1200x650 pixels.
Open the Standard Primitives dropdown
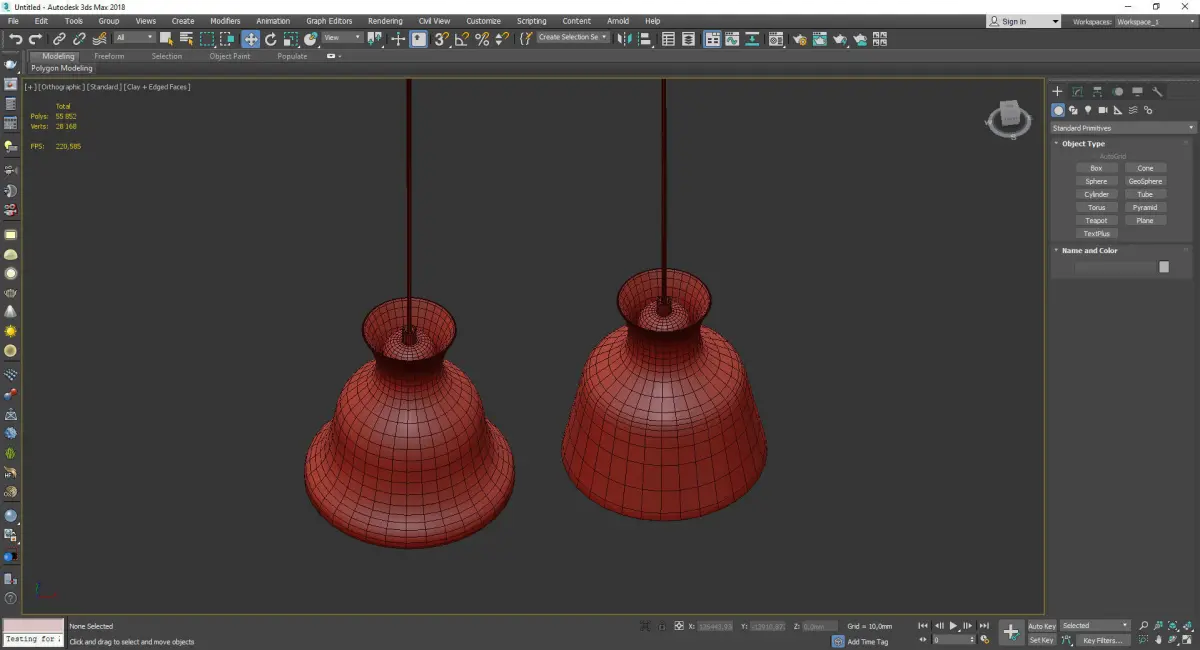pos(1122,128)
